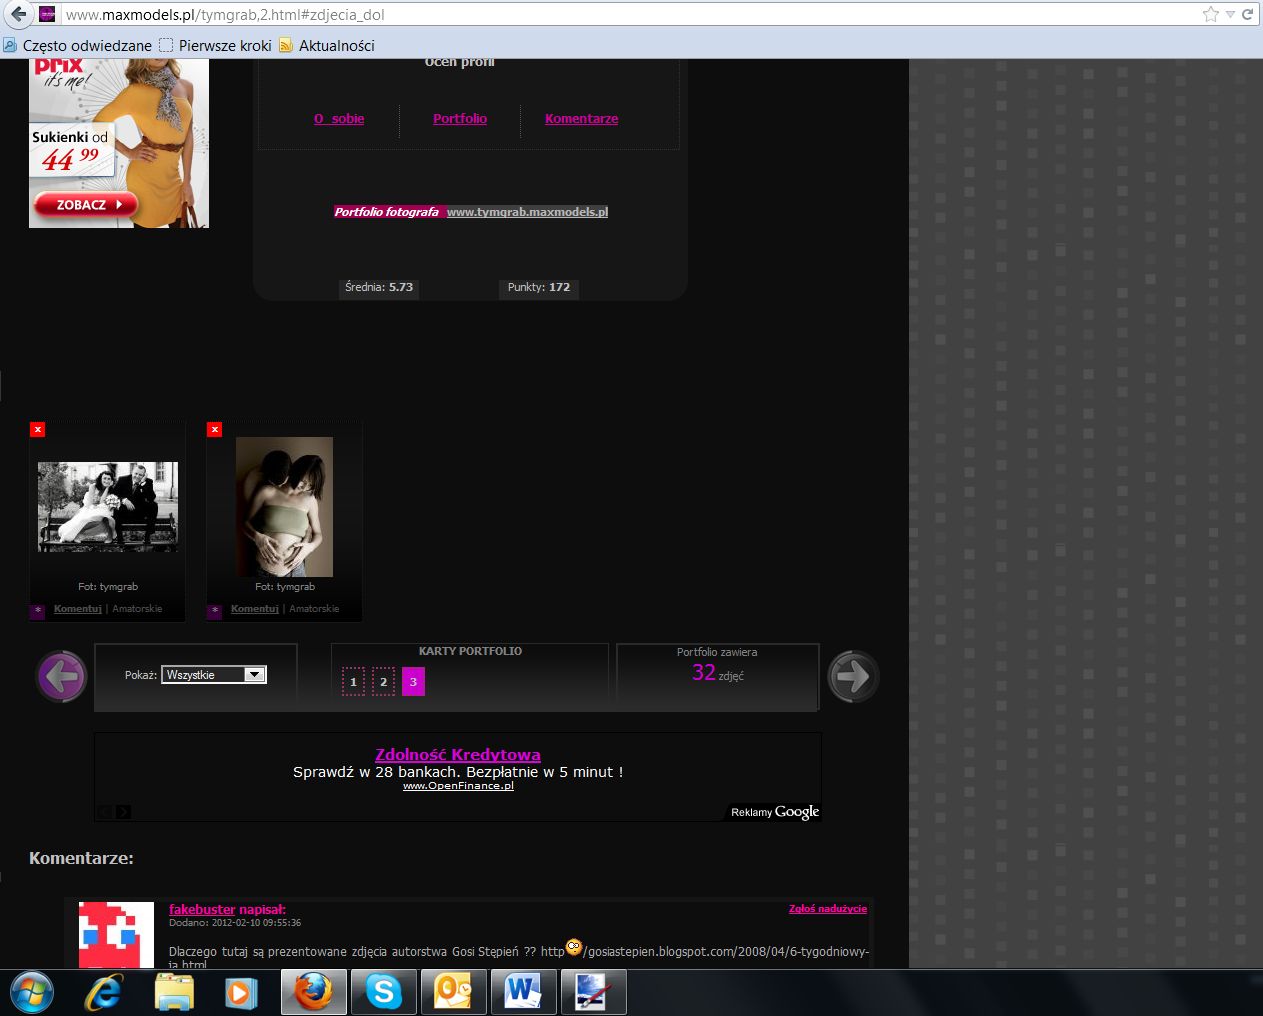Image resolution: width=1263 pixels, height=1016 pixels.
Task: Click the URL address field
Action: [630, 14]
